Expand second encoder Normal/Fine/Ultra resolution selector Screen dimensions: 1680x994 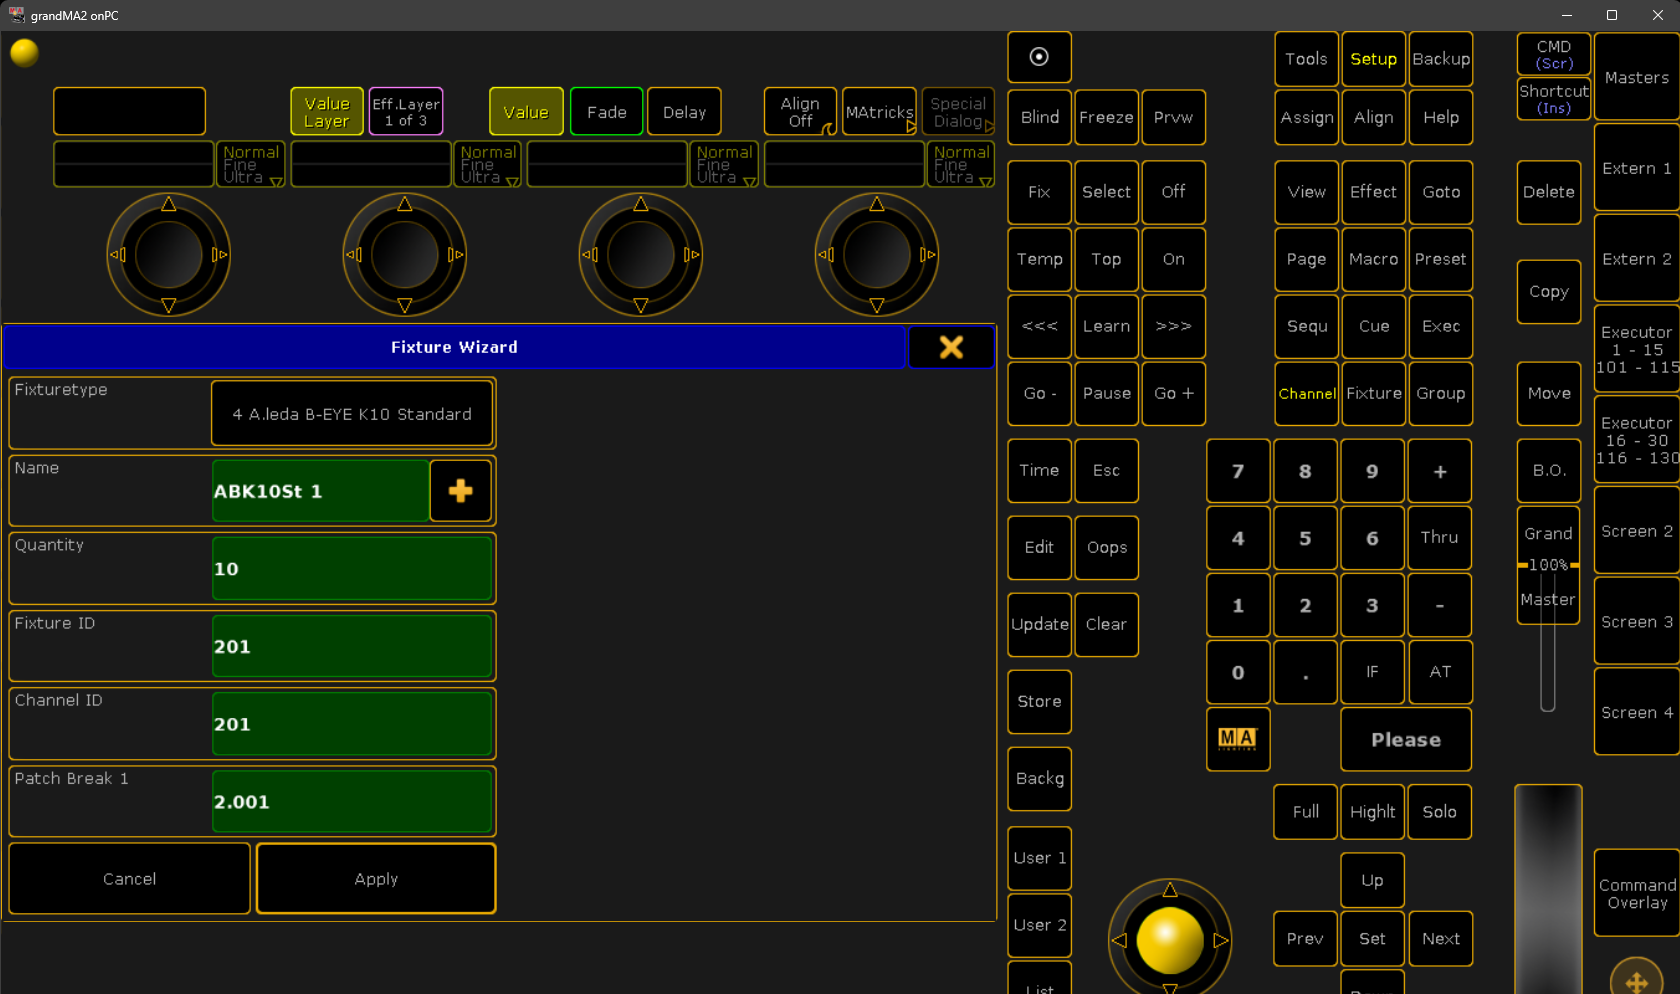pos(488,164)
